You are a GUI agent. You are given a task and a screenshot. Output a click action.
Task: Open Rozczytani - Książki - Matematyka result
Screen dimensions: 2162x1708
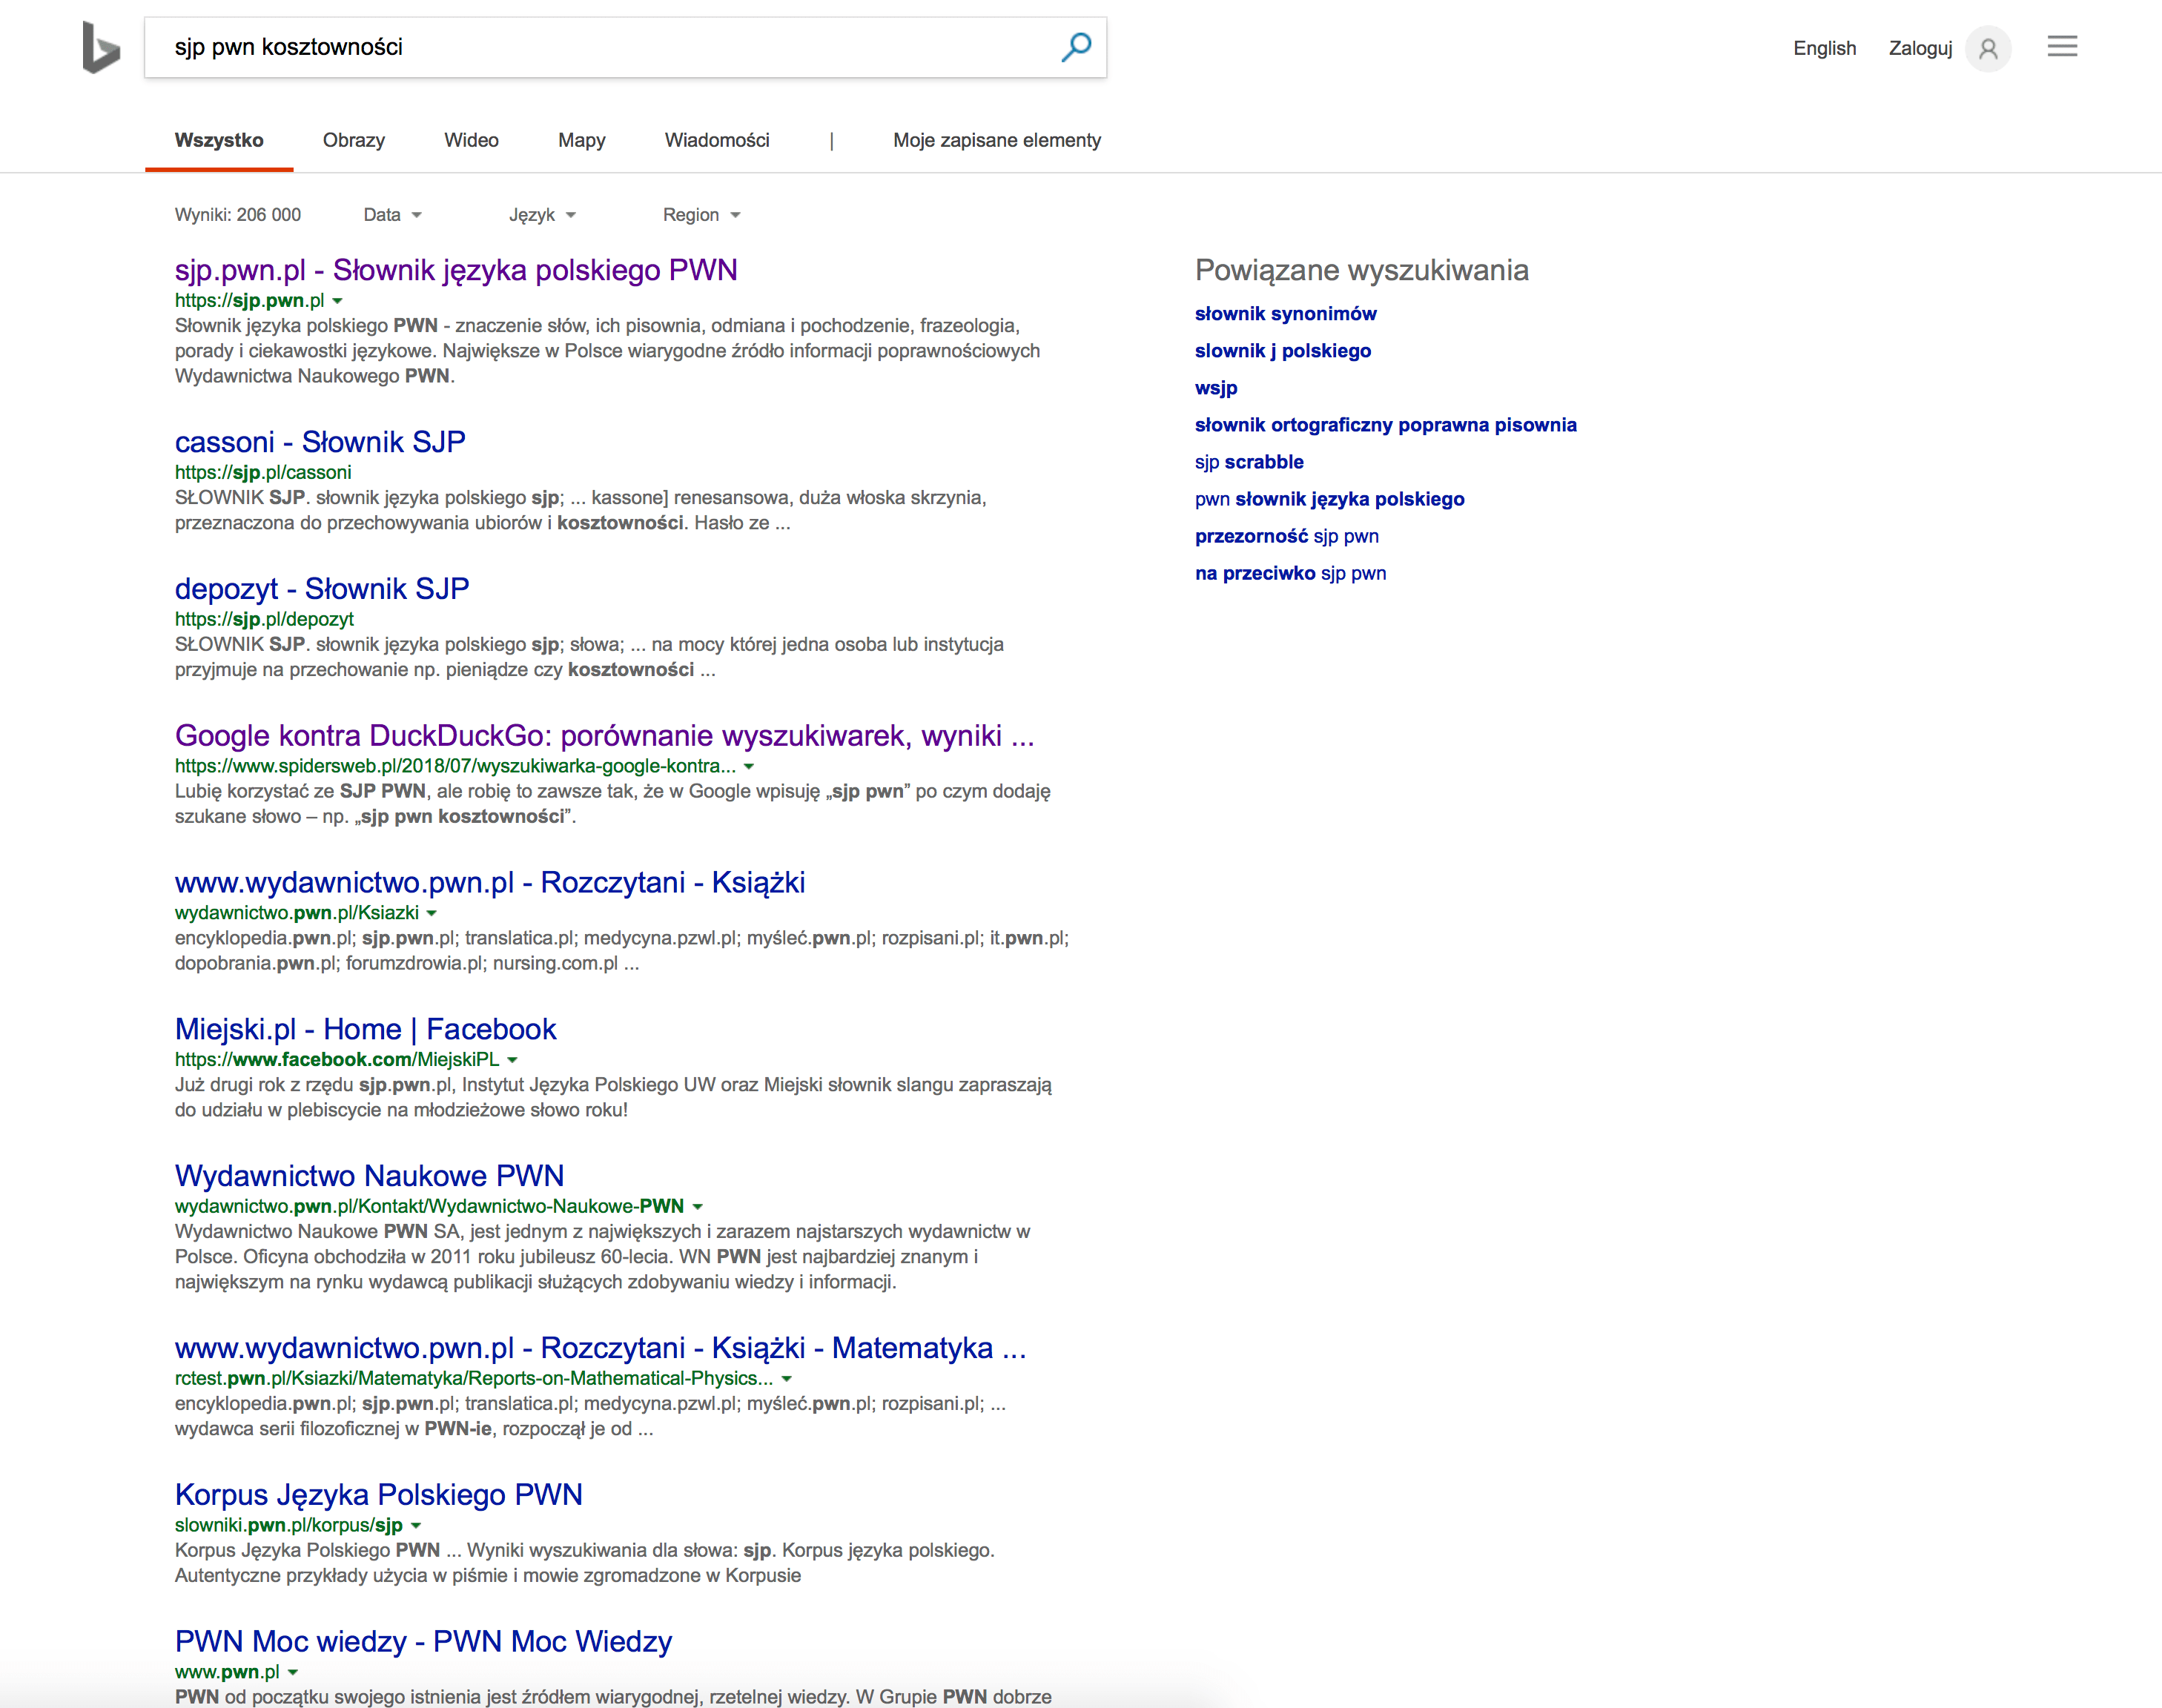point(600,1348)
